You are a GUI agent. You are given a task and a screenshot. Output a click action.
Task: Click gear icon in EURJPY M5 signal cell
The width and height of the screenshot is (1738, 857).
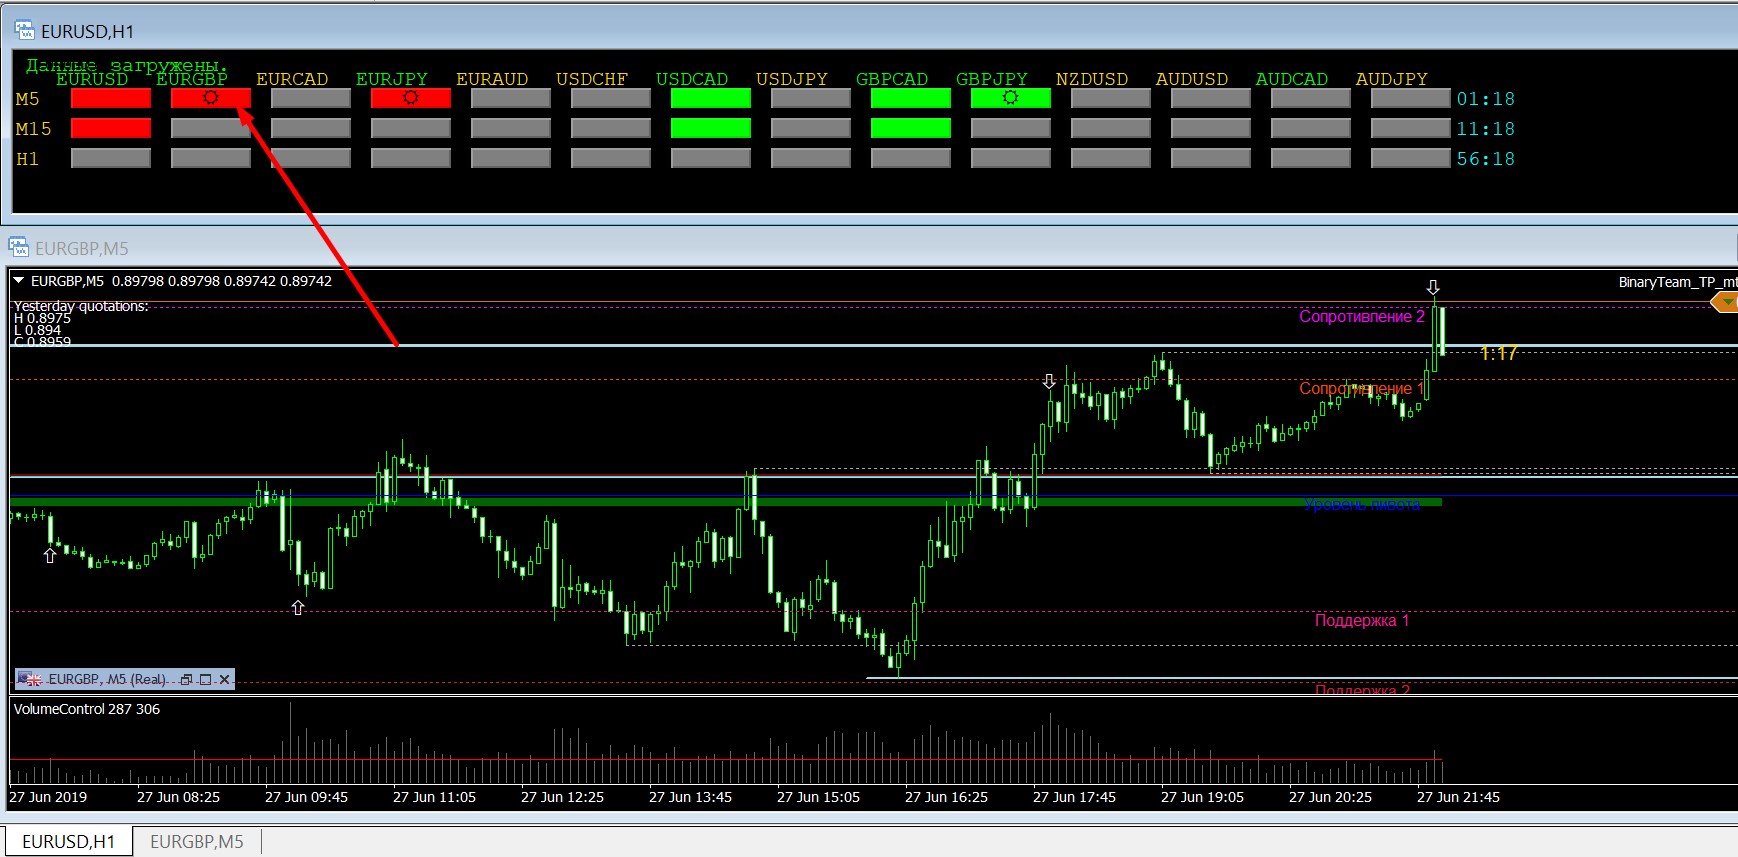click(410, 98)
